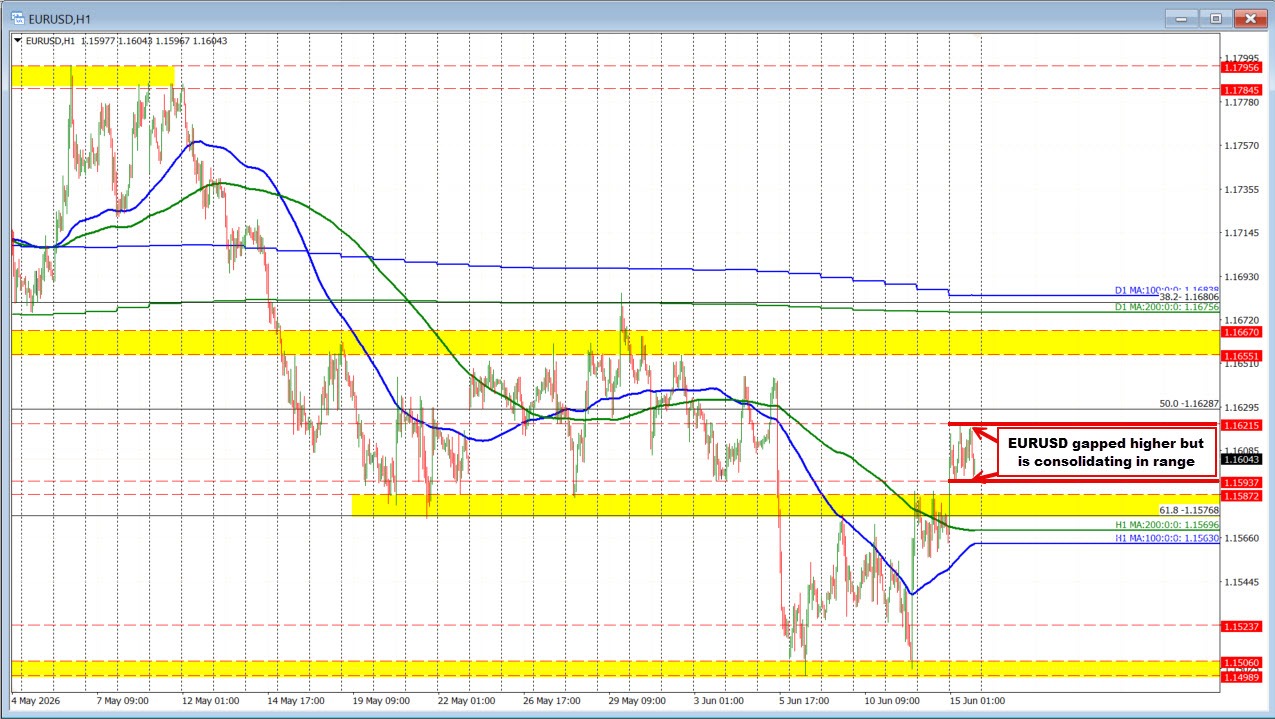This screenshot has width=1275, height=719.
Task: Click the 61.8 Fibonacci label 1.15768
Action: (x=1188, y=510)
